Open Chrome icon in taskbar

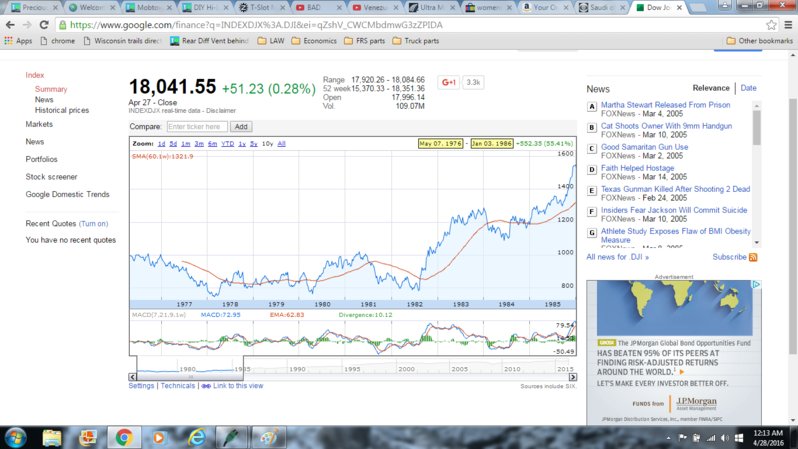click(124, 437)
